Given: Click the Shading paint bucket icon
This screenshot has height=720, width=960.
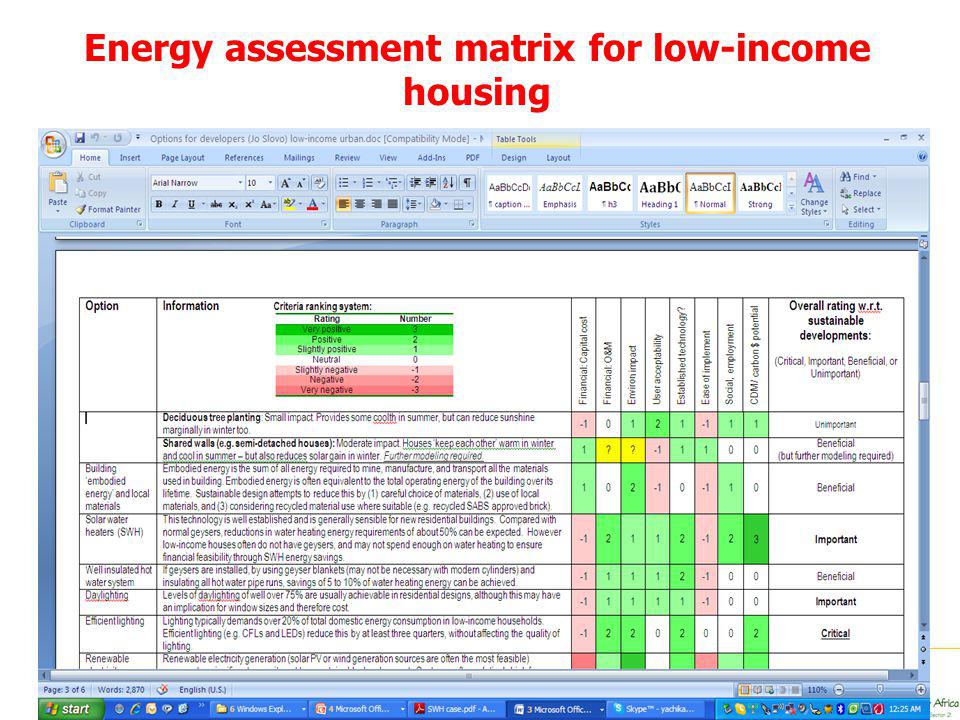Looking at the screenshot, I should tap(435, 204).
